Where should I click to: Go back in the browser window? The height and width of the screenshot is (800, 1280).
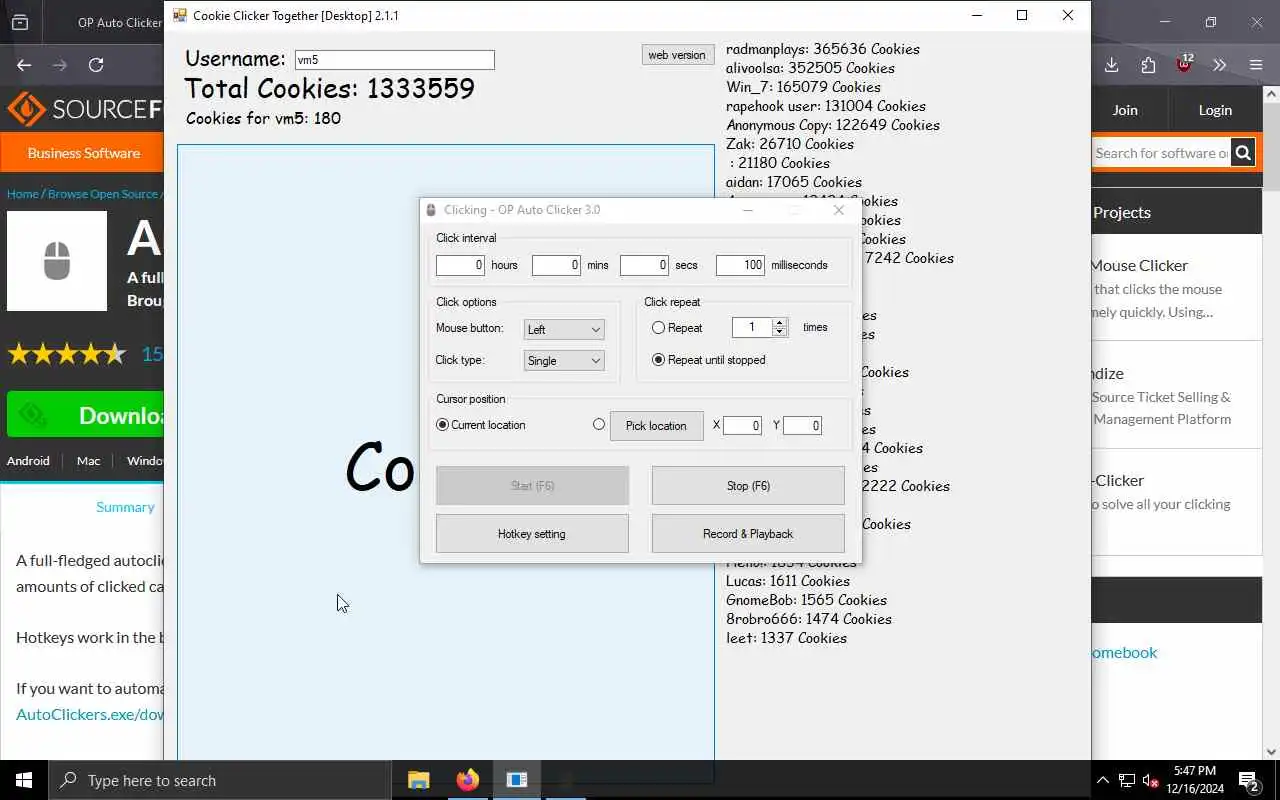click(x=24, y=65)
